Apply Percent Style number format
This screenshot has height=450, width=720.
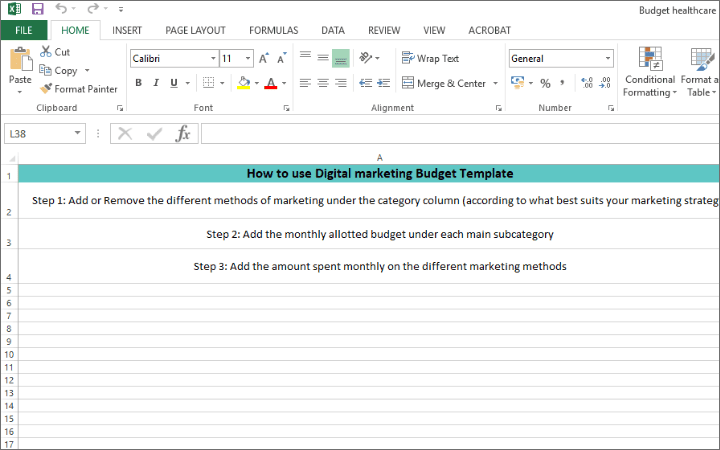coord(545,83)
